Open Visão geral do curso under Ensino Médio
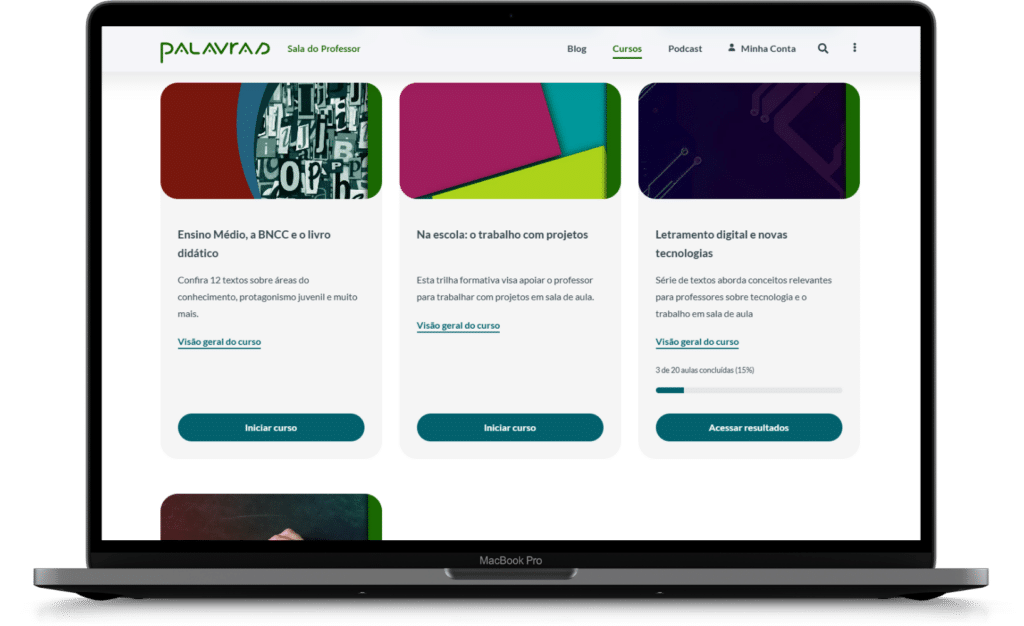1024x626 pixels. [219, 343]
